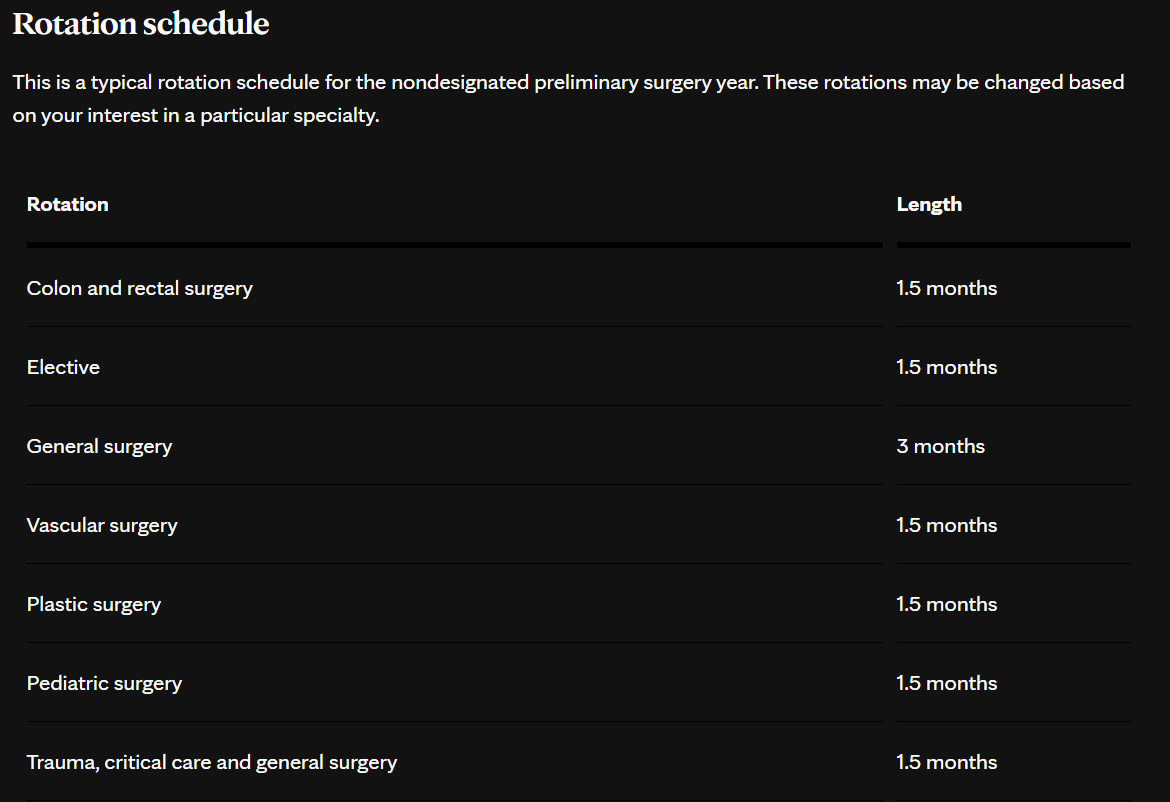Click the "3 months" length cell
Image resolution: width=1170 pixels, height=802 pixels.
tap(941, 447)
